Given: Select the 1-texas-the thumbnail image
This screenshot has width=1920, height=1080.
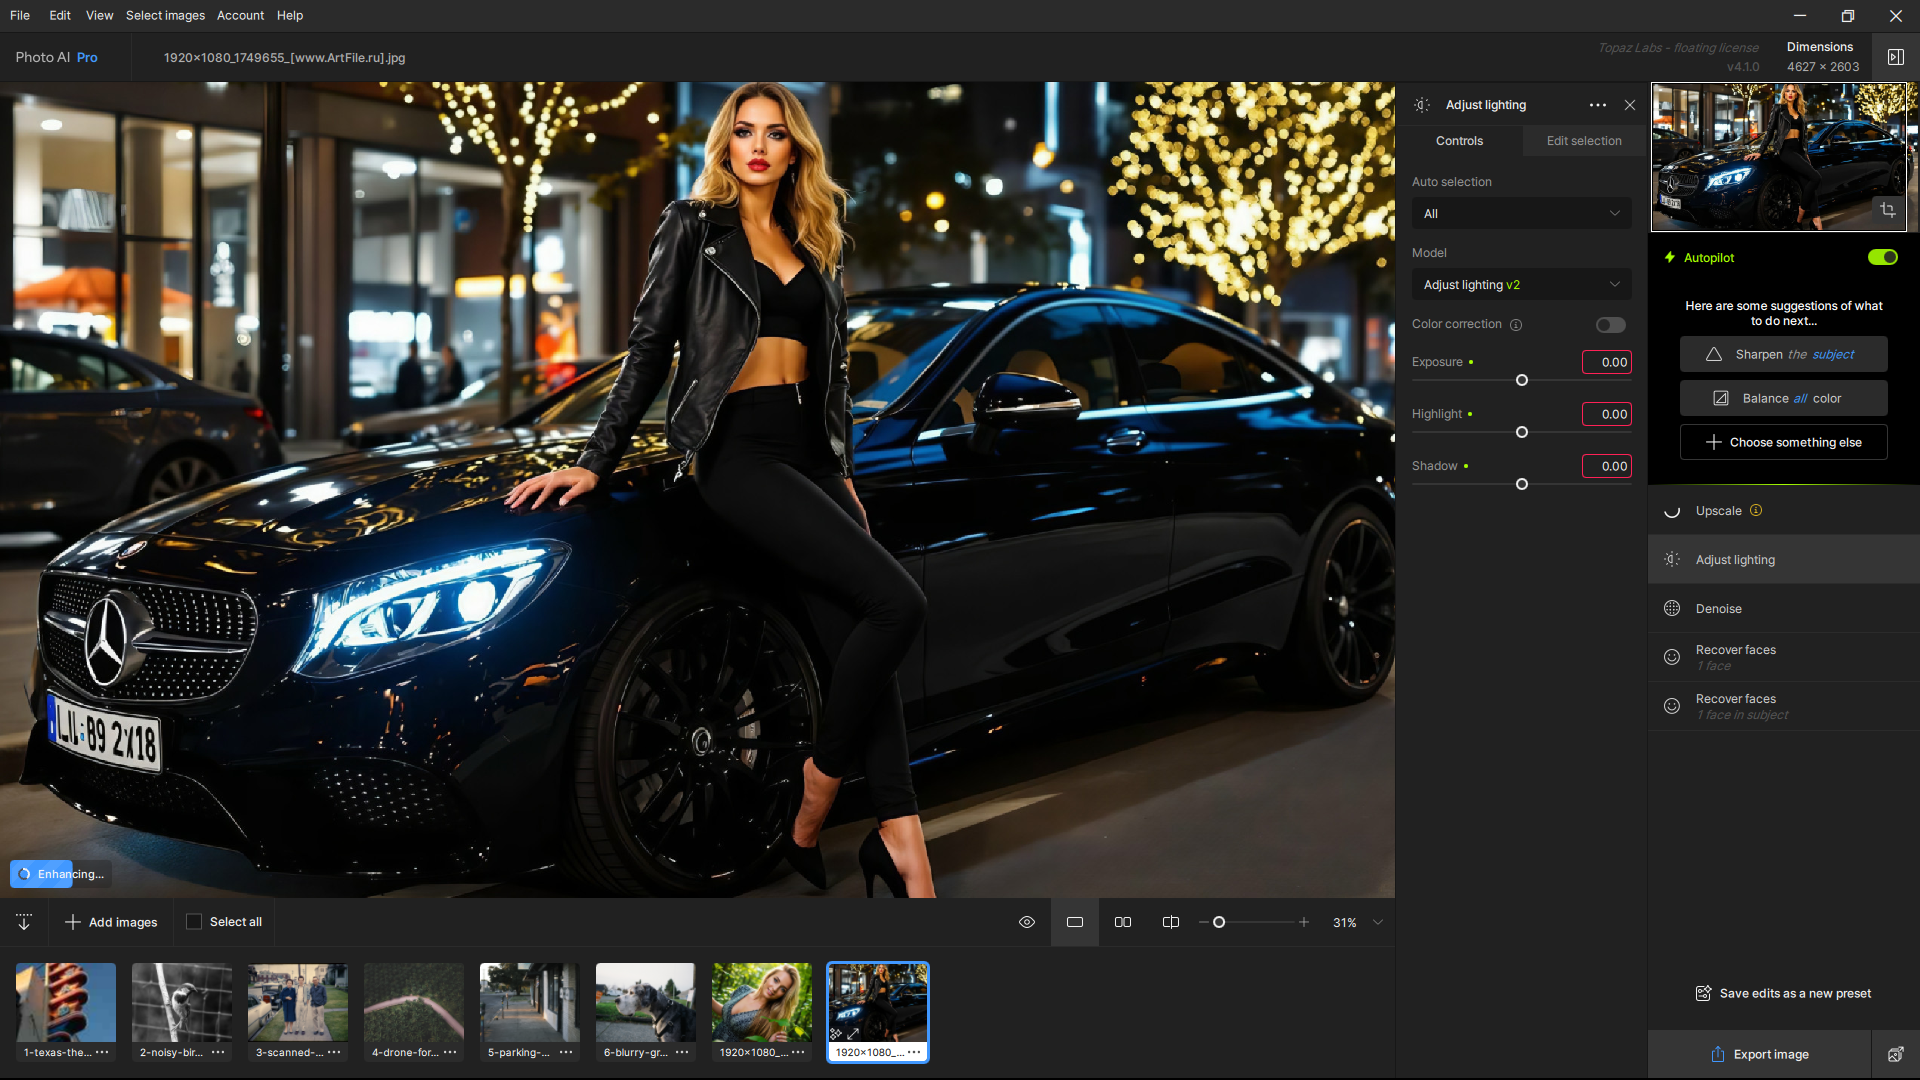Looking at the screenshot, I should (66, 1002).
